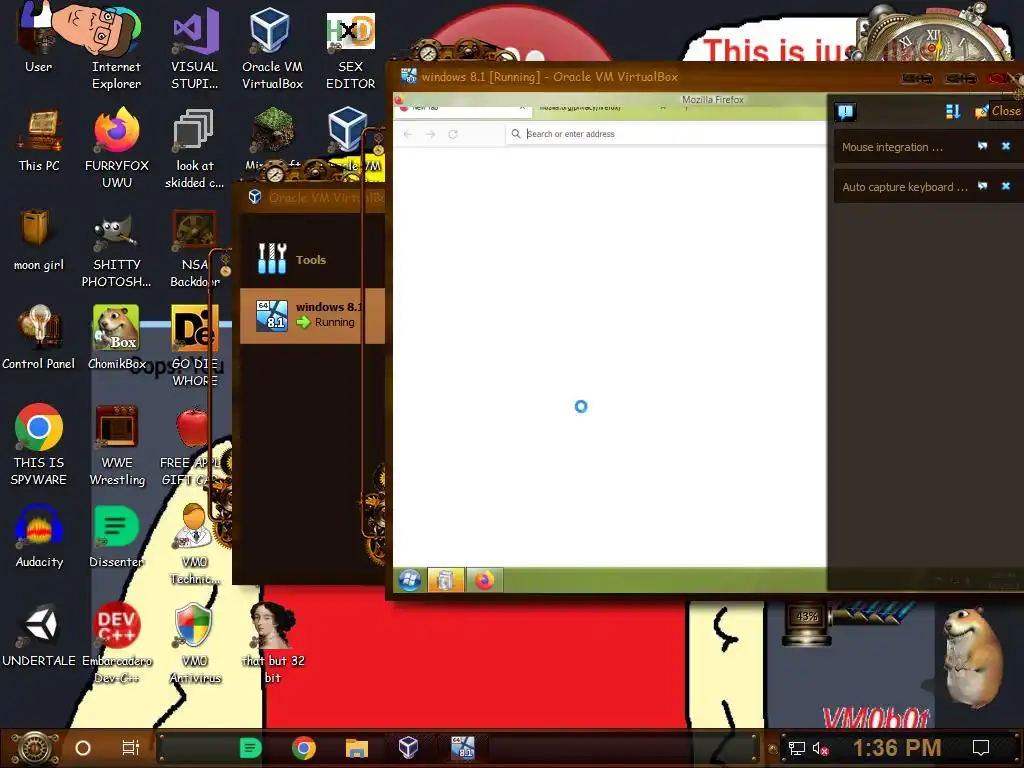
Task: Open the guest Windows 8.1 Start button
Action: pyautogui.click(x=410, y=580)
